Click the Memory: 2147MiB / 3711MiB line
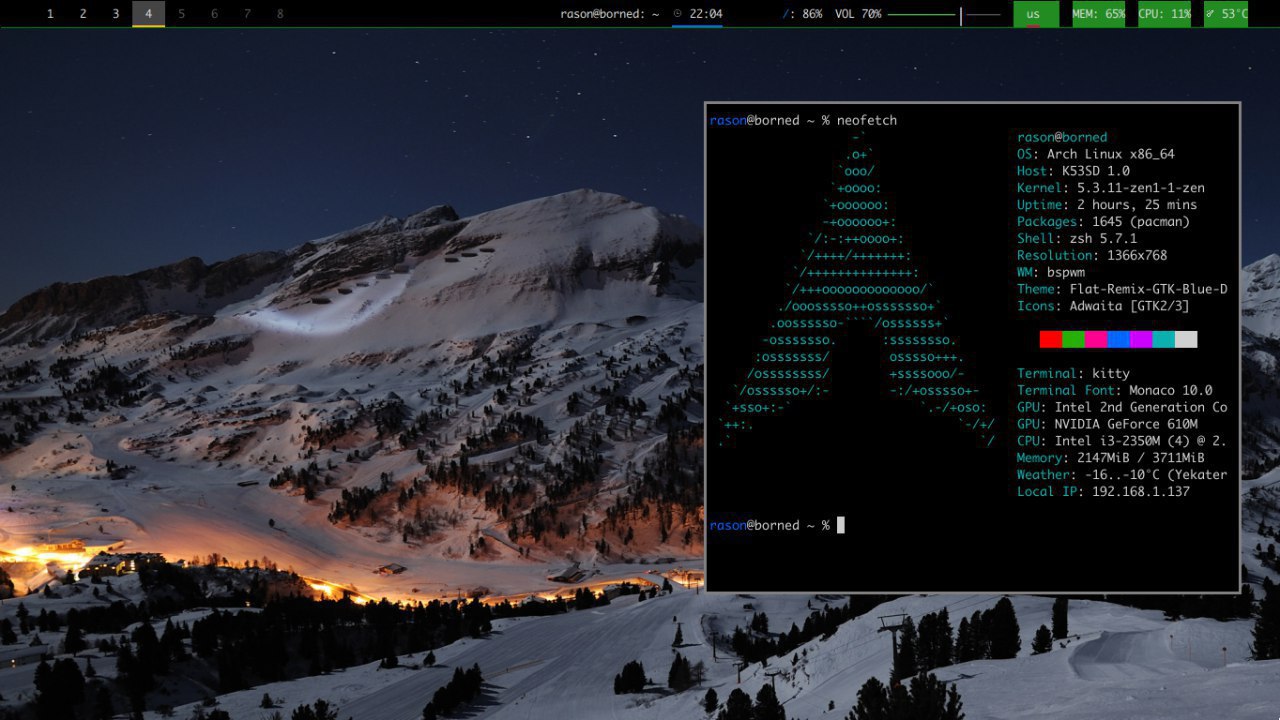Image resolution: width=1280 pixels, height=720 pixels. point(1111,459)
